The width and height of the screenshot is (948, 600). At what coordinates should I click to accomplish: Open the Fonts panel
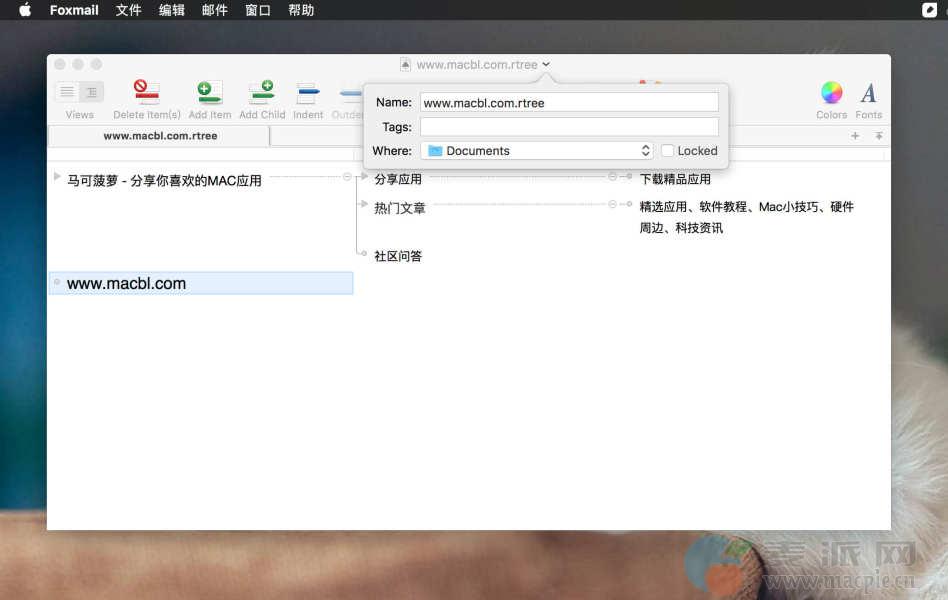tap(868, 93)
